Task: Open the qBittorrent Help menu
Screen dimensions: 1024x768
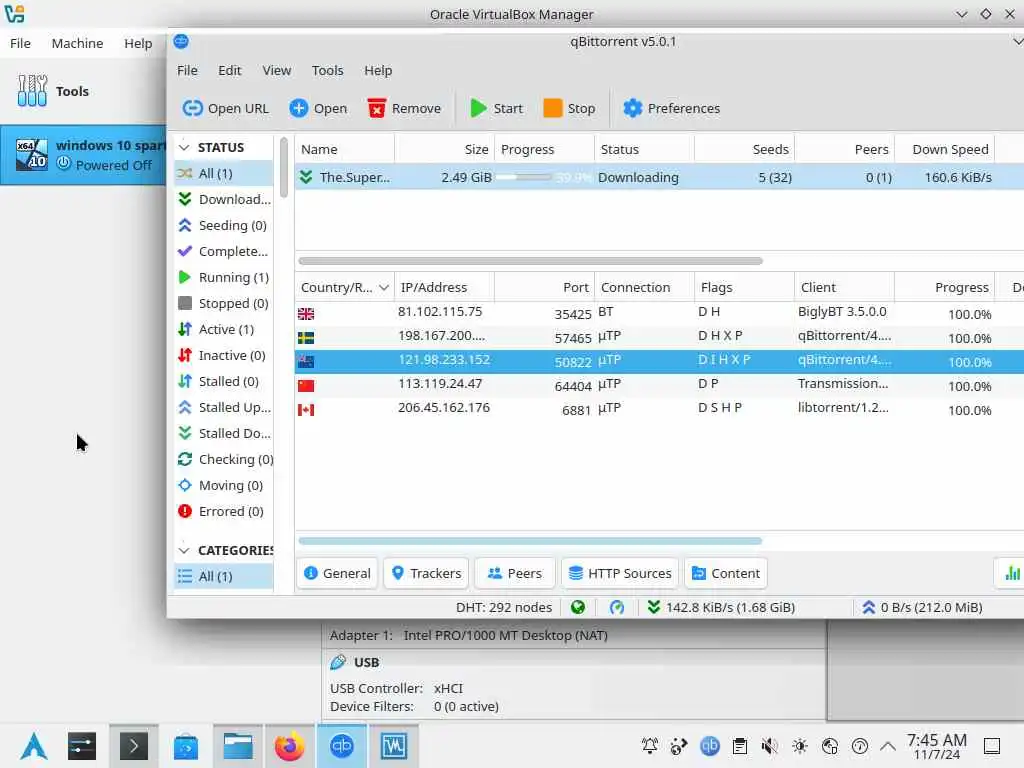Action: (378, 71)
